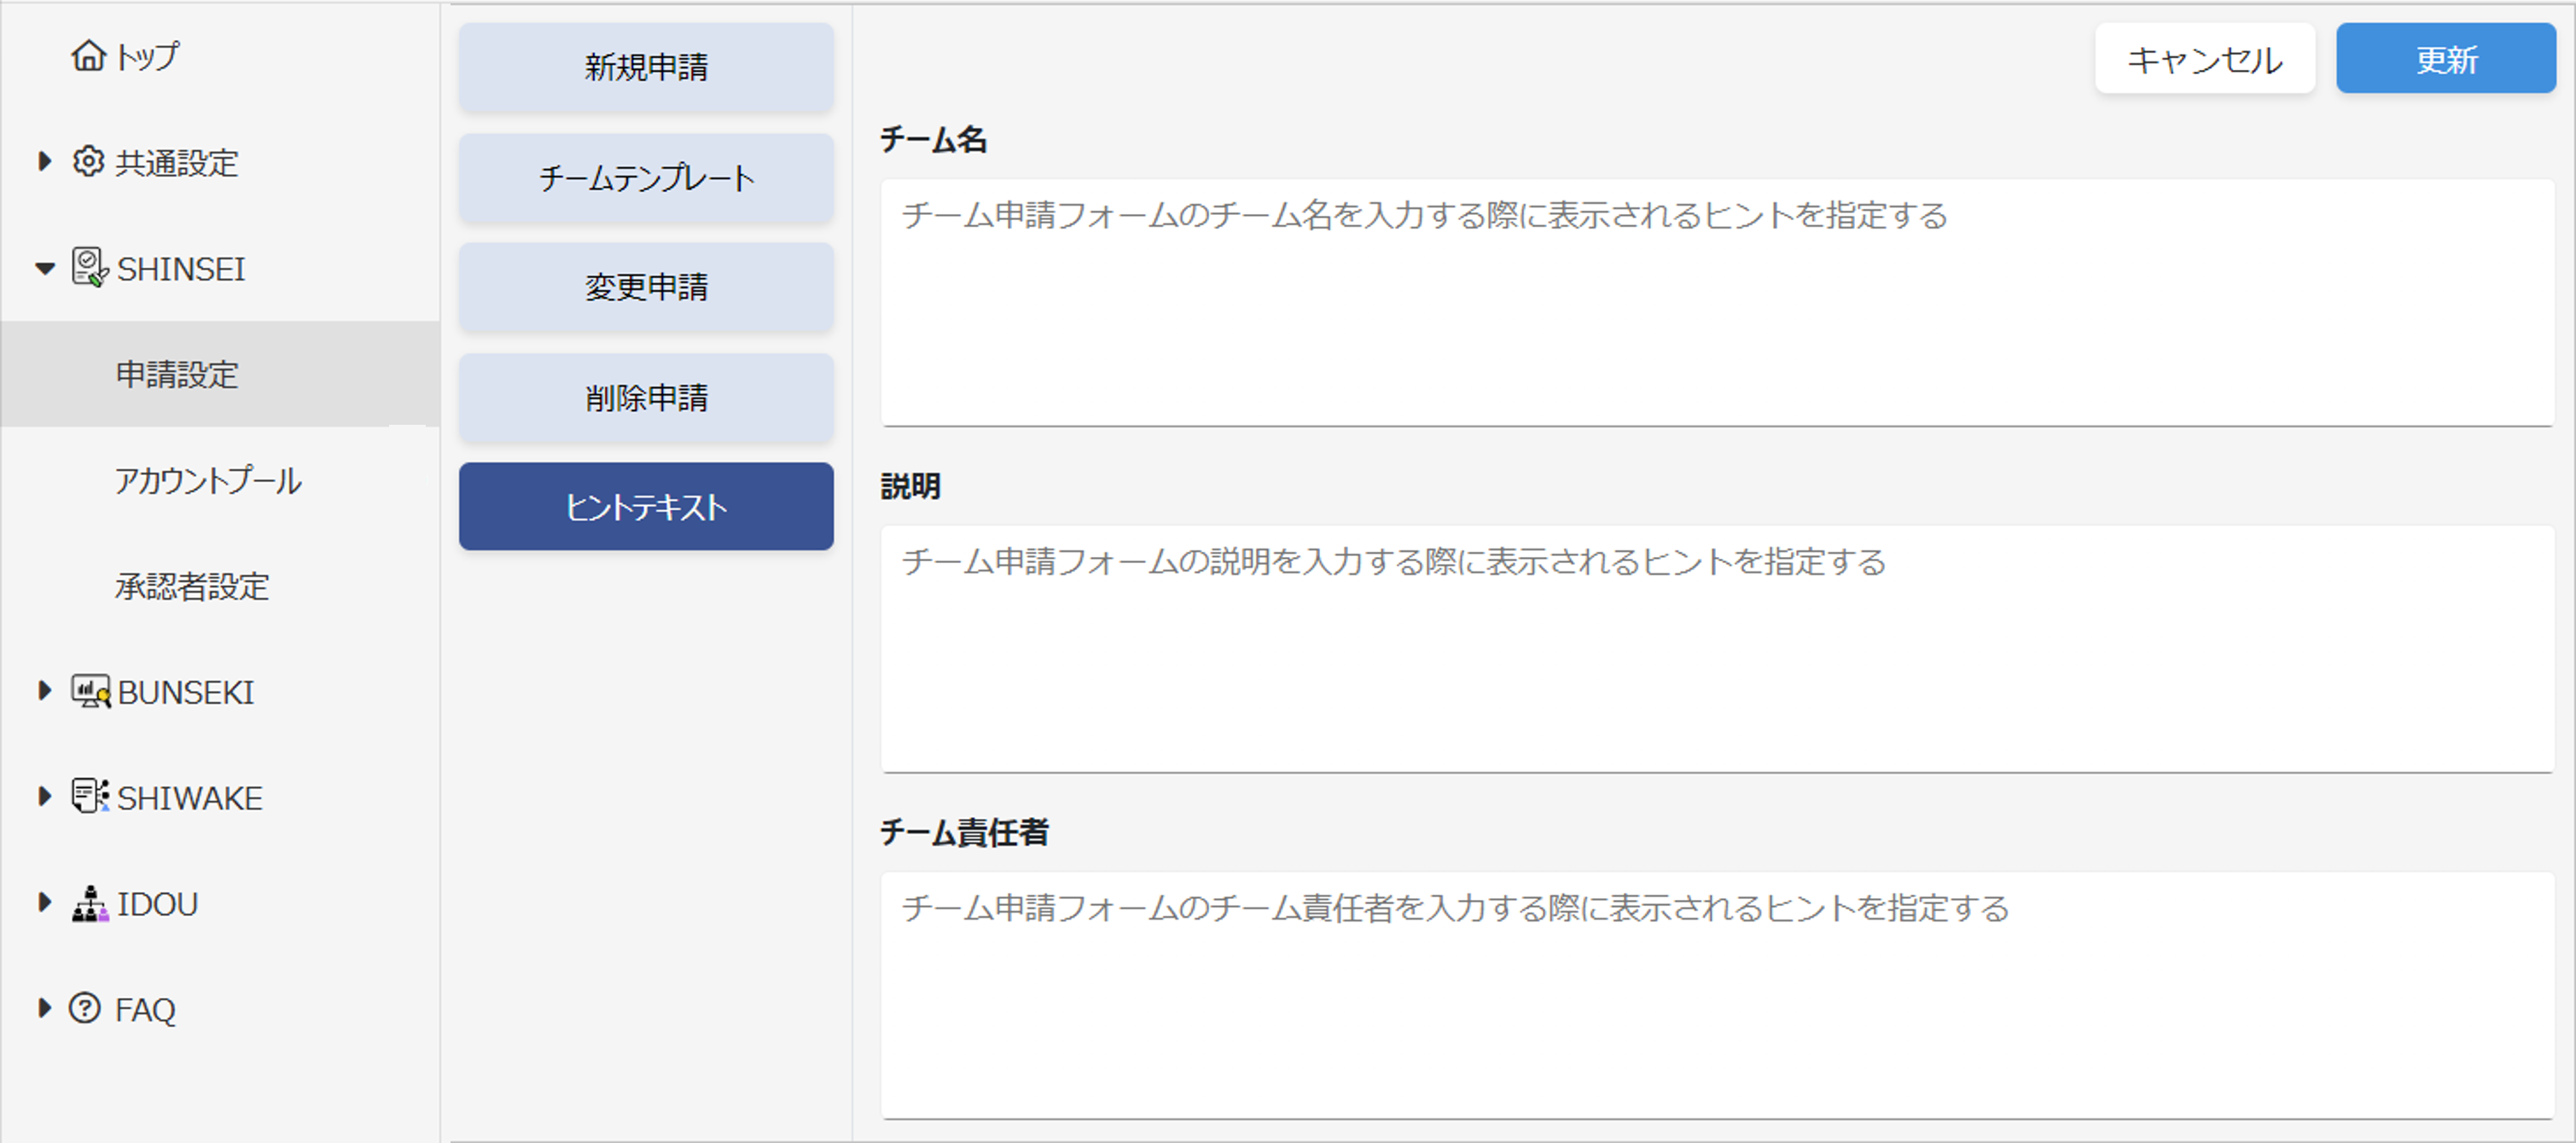Expand the 共通設定 tree section

pyautogui.click(x=44, y=162)
